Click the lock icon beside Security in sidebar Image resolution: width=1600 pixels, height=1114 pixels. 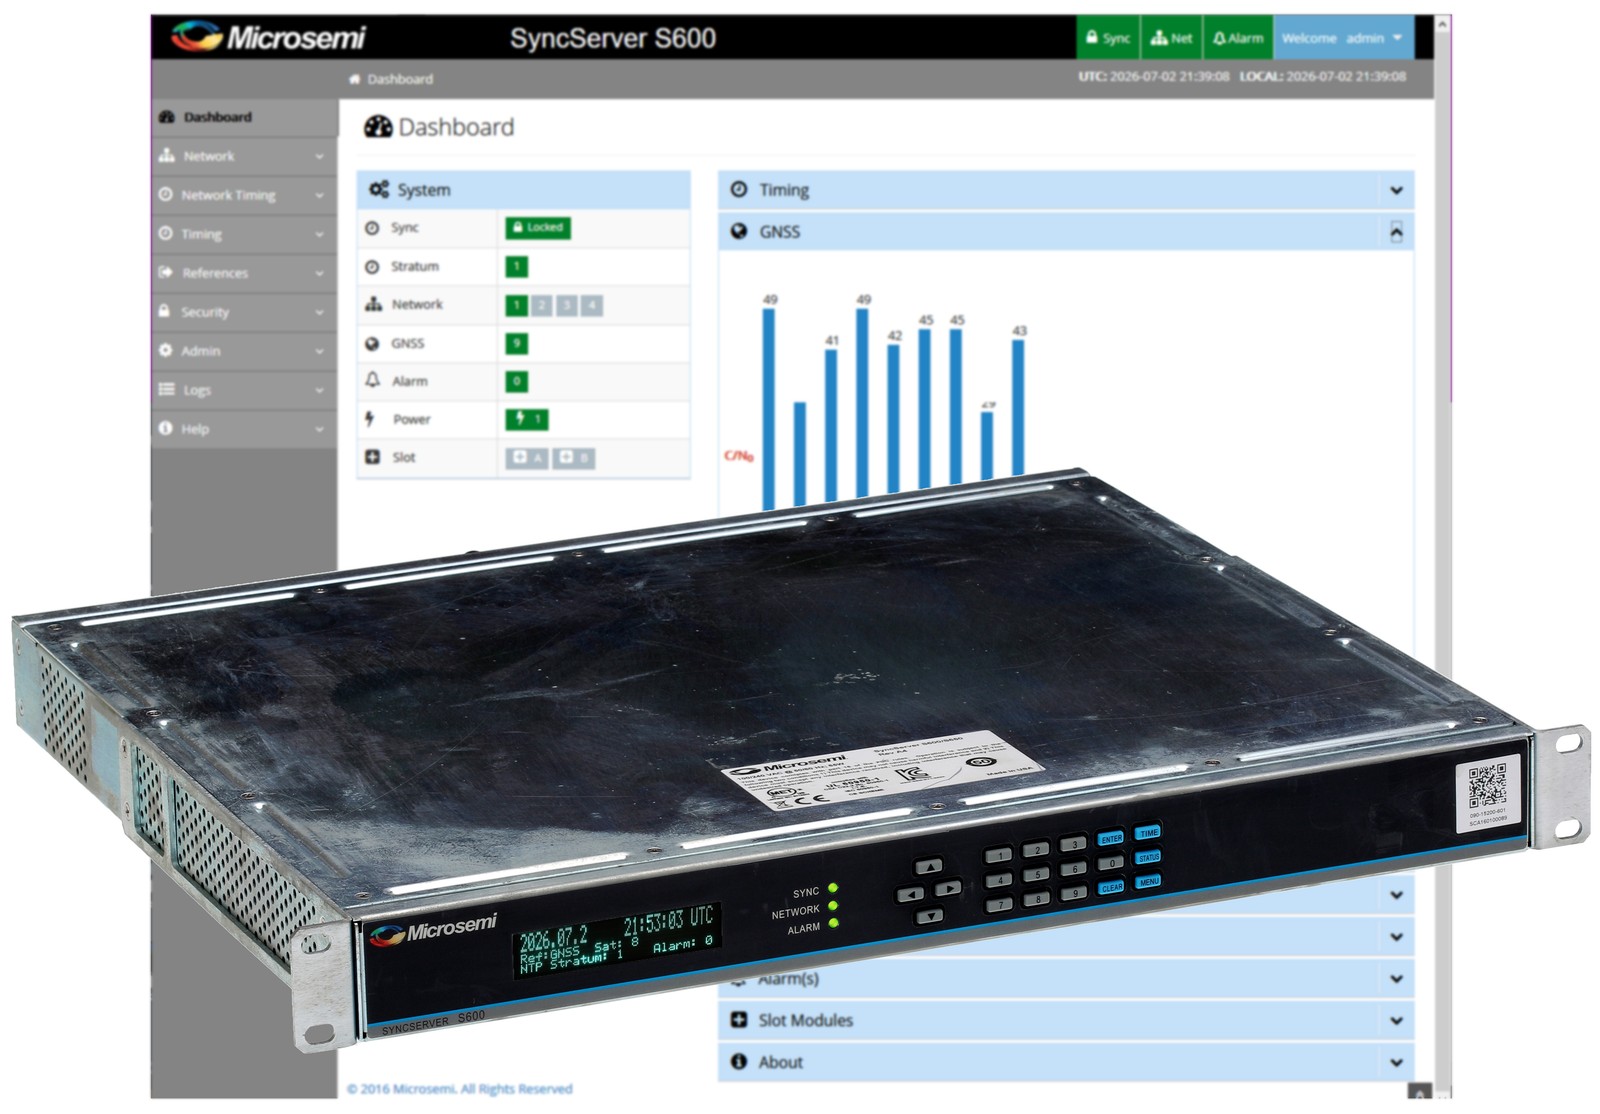coord(164,311)
